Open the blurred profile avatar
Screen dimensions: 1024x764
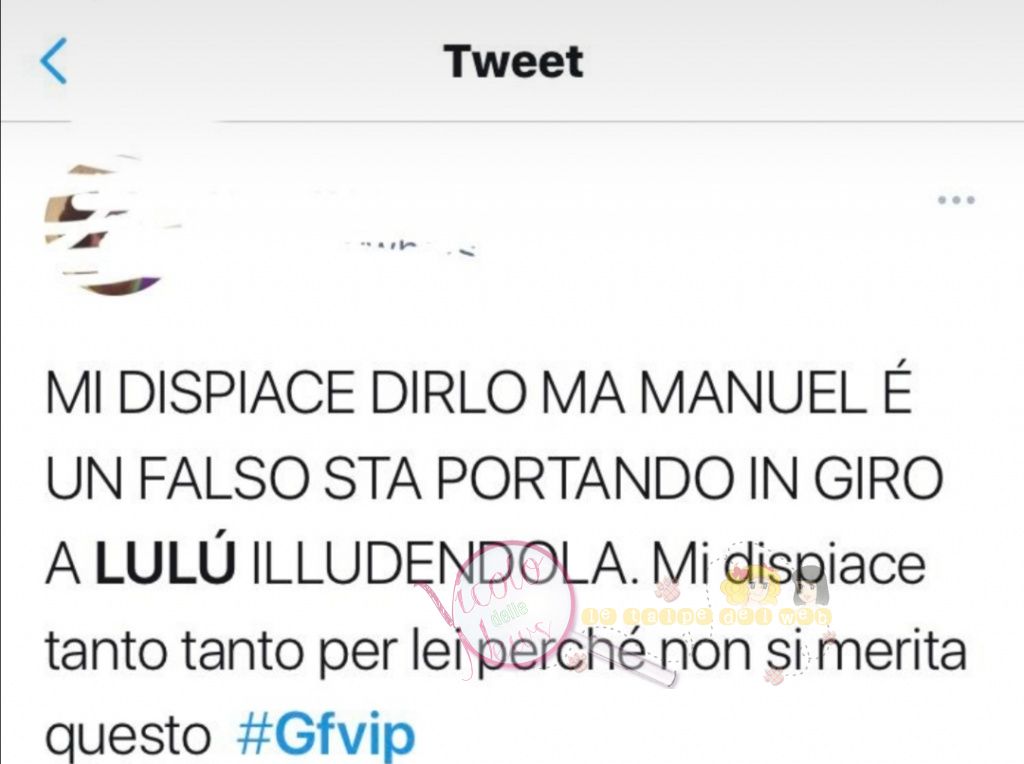tap(103, 225)
